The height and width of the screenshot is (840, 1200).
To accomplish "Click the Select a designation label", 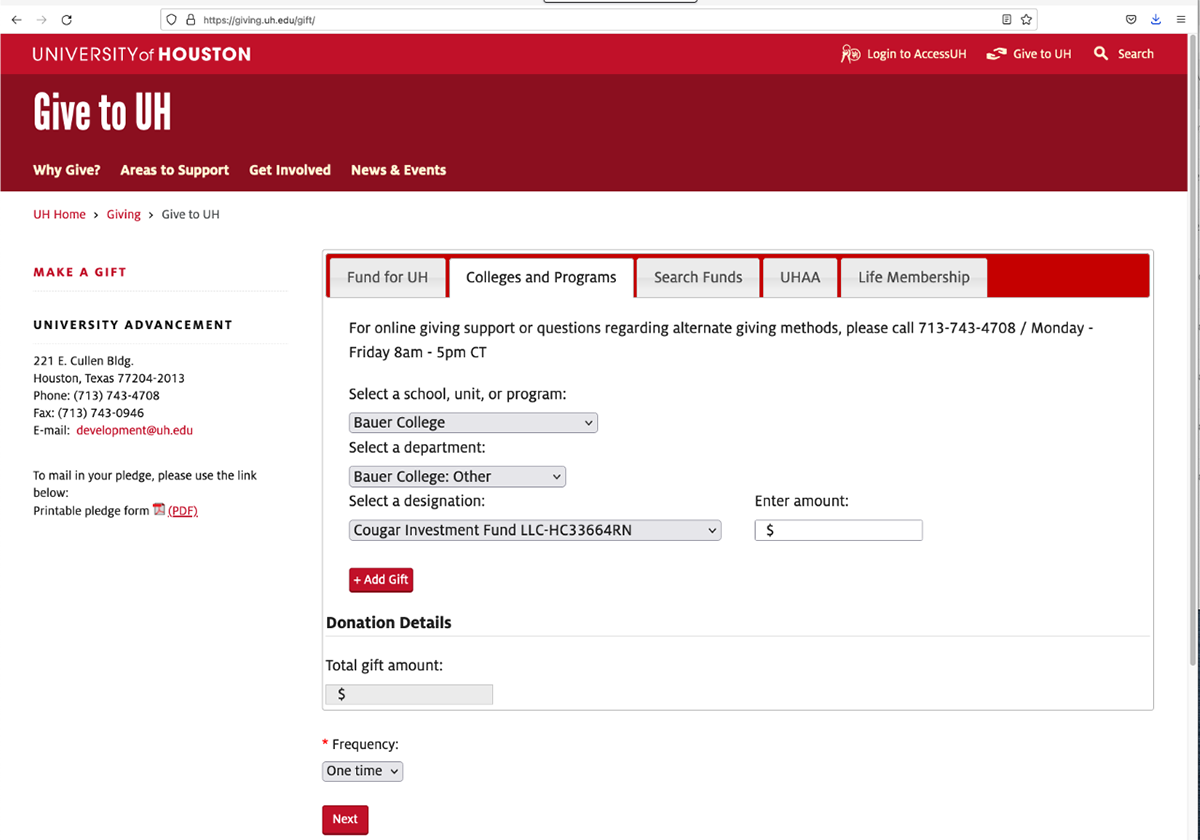I will point(417,501).
